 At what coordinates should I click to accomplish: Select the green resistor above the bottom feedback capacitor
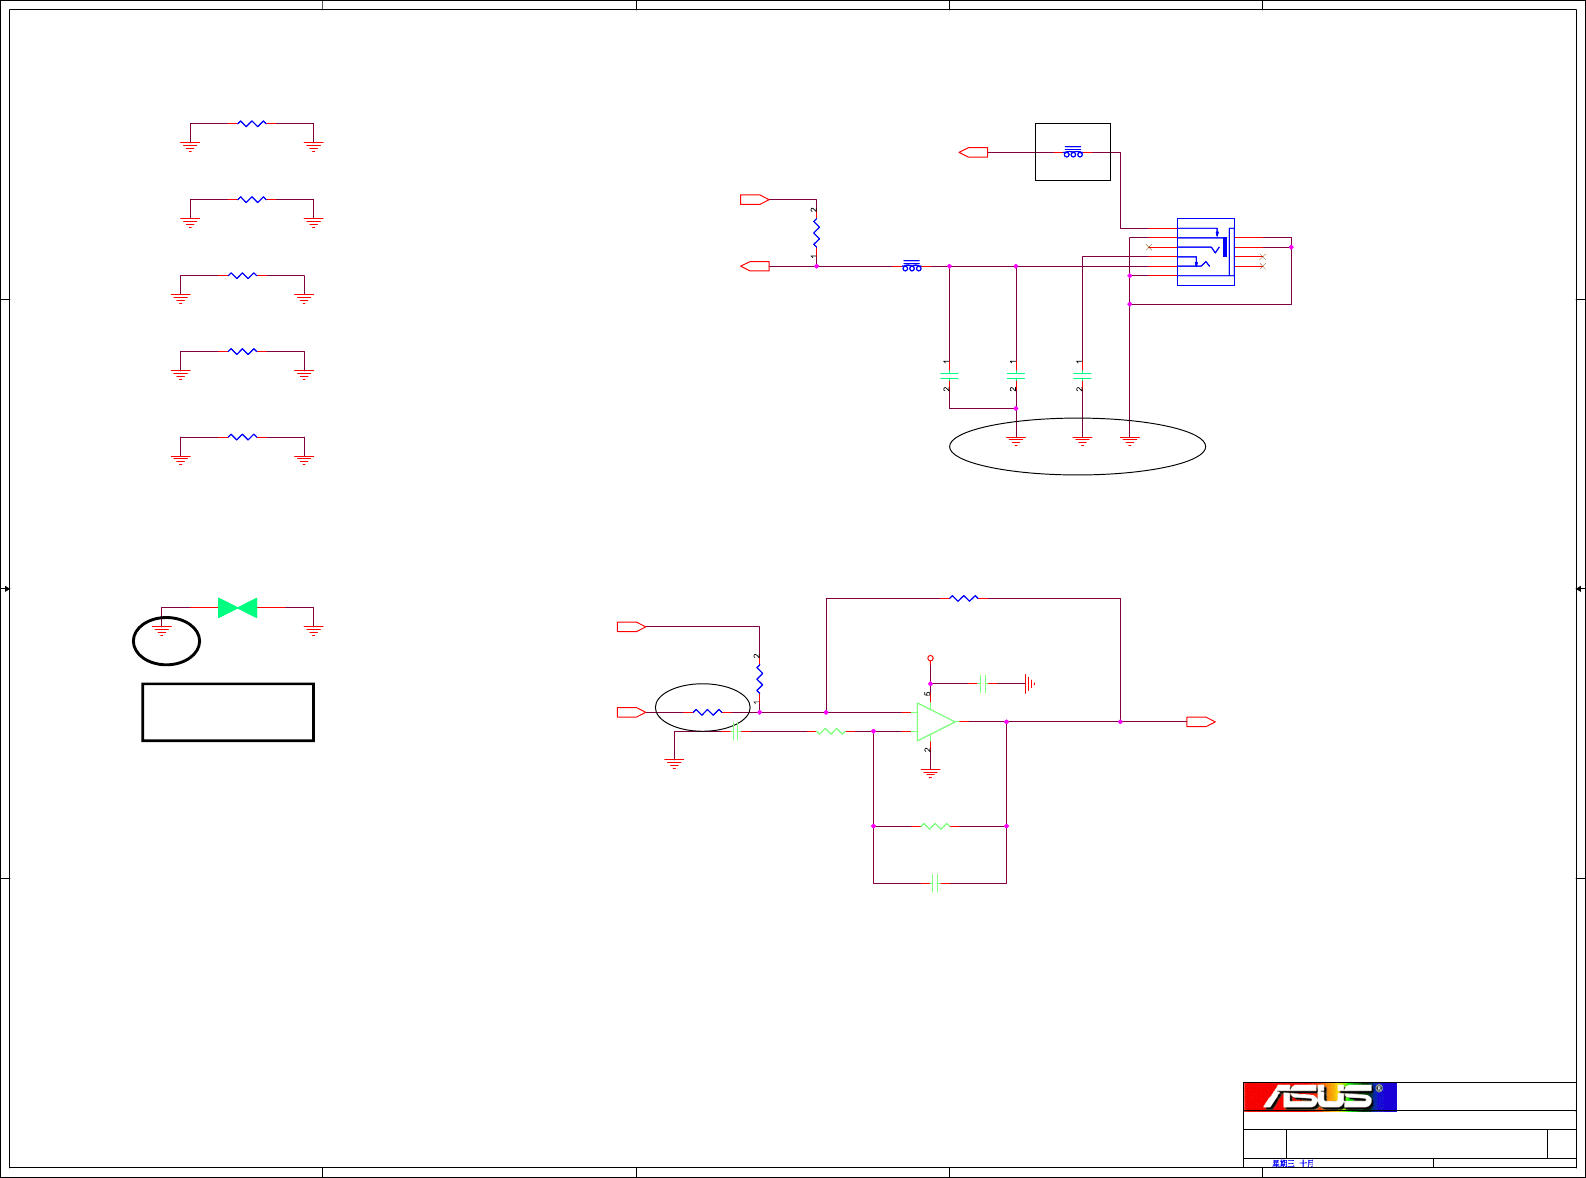[x=935, y=826]
